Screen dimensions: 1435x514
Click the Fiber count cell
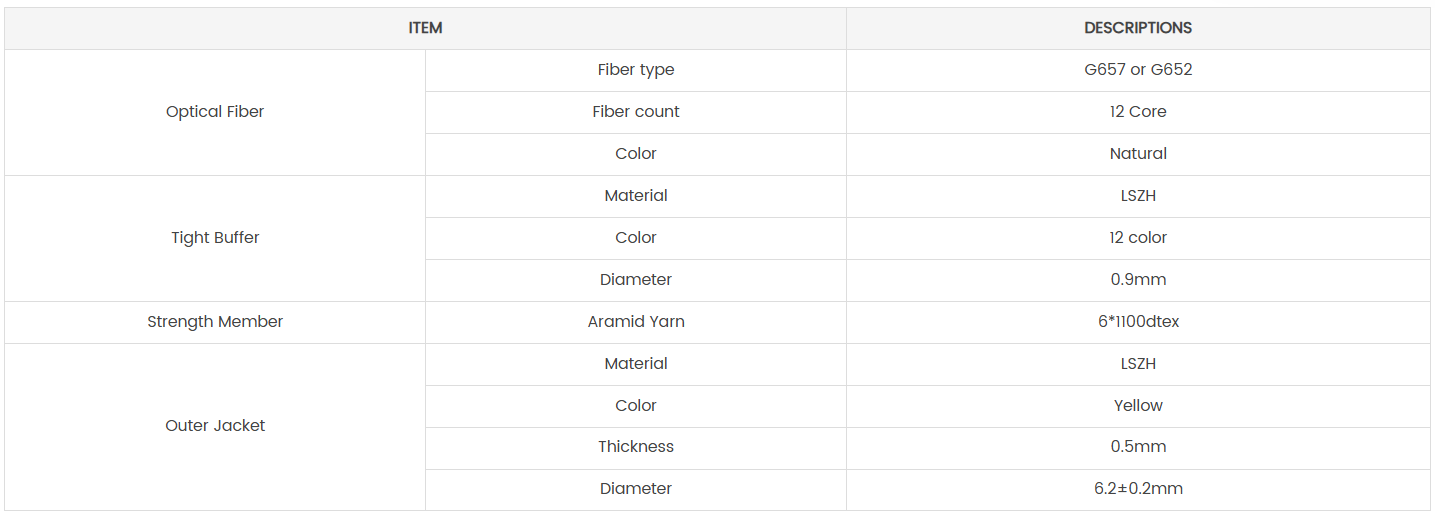pyautogui.click(x=636, y=112)
